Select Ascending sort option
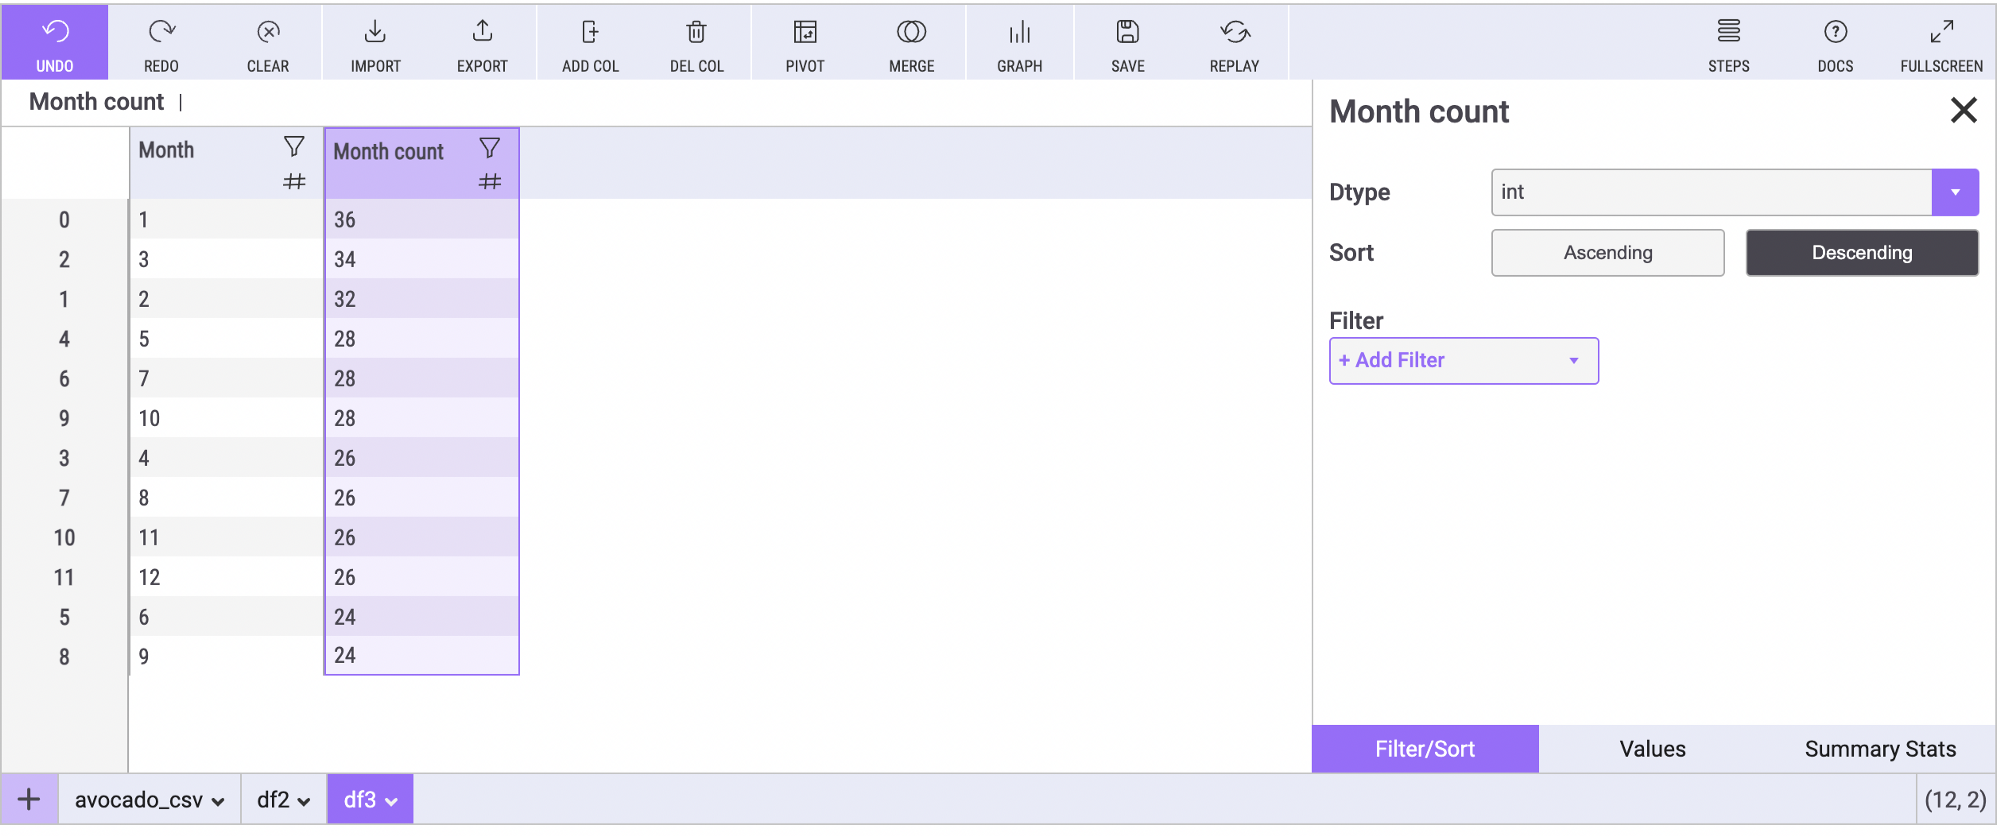This screenshot has height=836, width=2000. pyautogui.click(x=1607, y=253)
